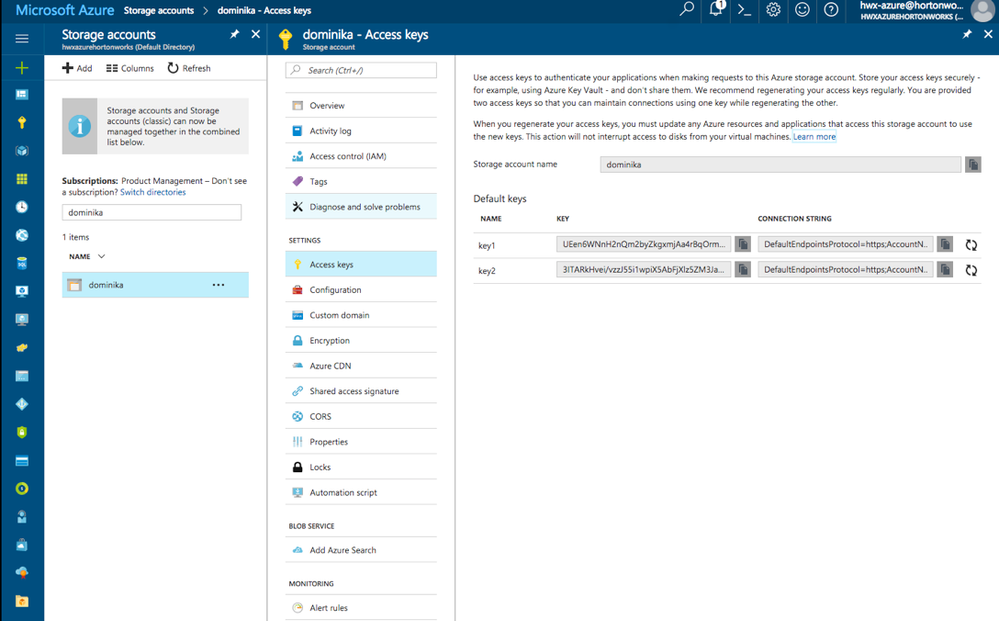Expand the left hamburger menu
Image resolution: width=999 pixels, height=621 pixels.
click(x=22, y=39)
